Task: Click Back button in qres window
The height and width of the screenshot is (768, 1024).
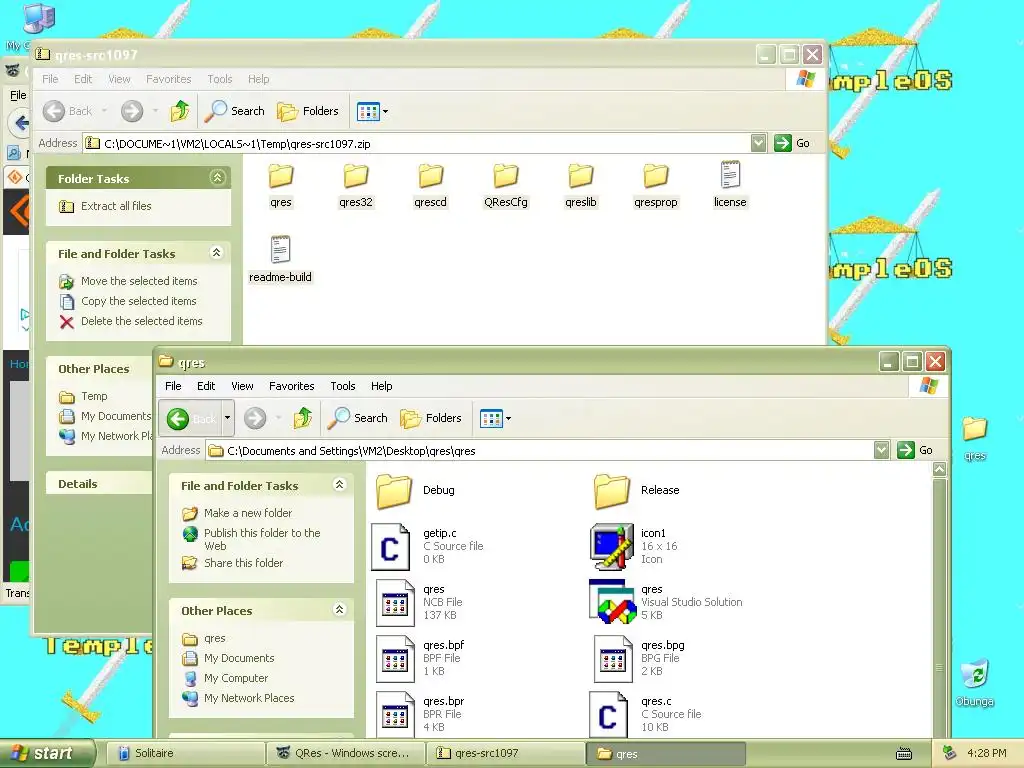Action: pyautogui.click(x=192, y=419)
